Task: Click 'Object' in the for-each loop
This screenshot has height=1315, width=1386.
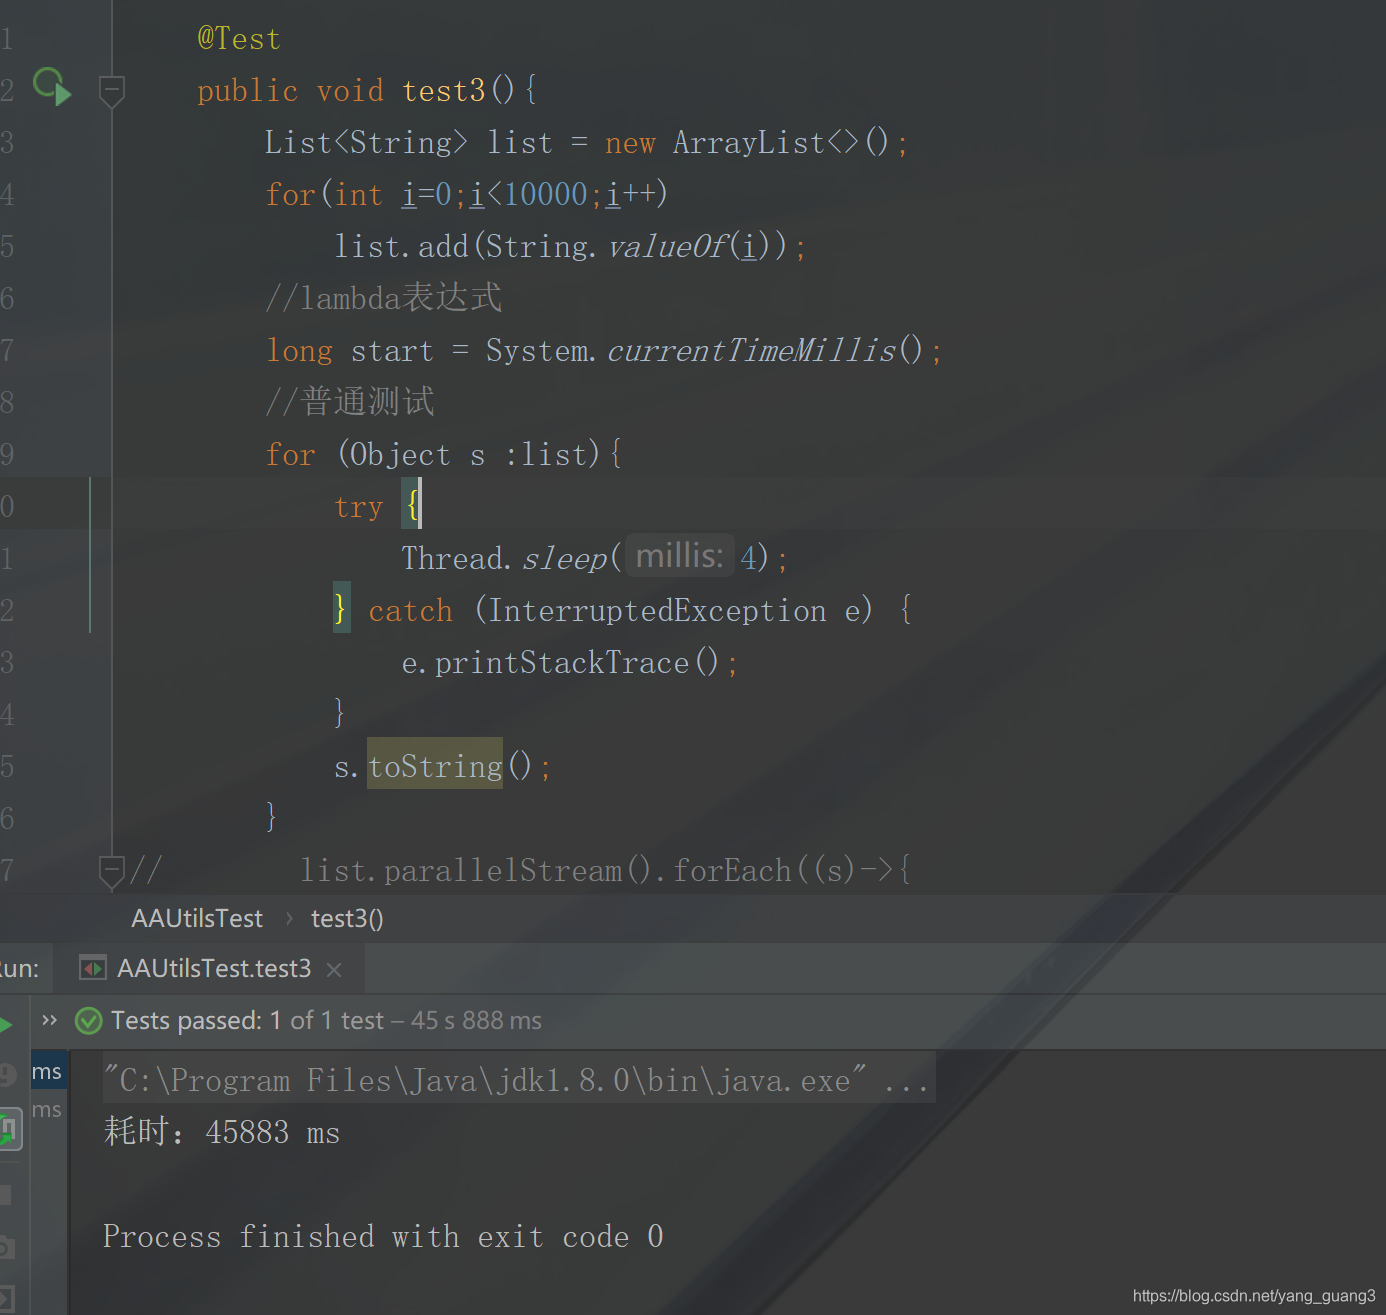Action: (x=400, y=455)
